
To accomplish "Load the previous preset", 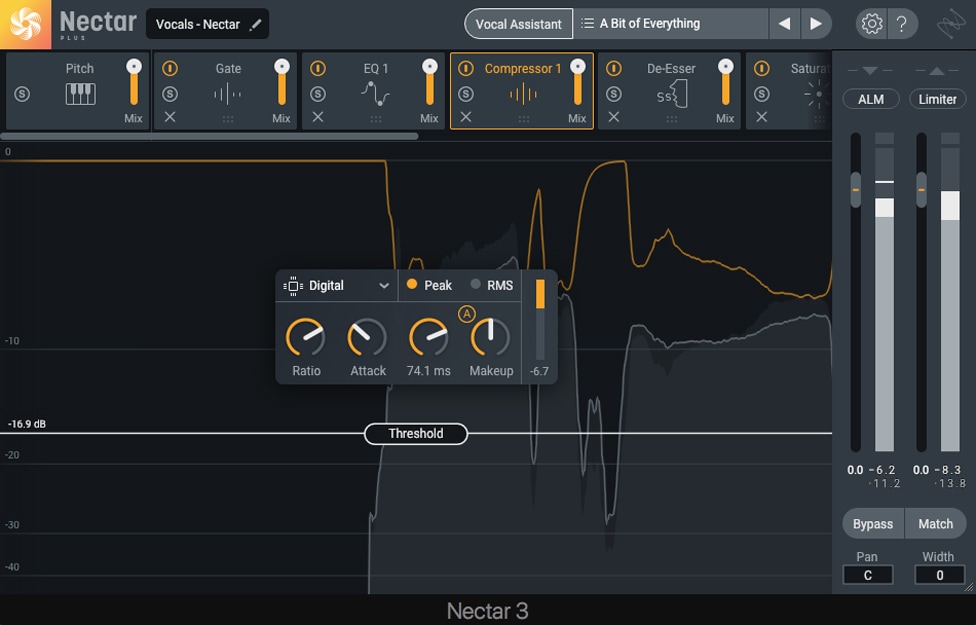I will pos(784,24).
